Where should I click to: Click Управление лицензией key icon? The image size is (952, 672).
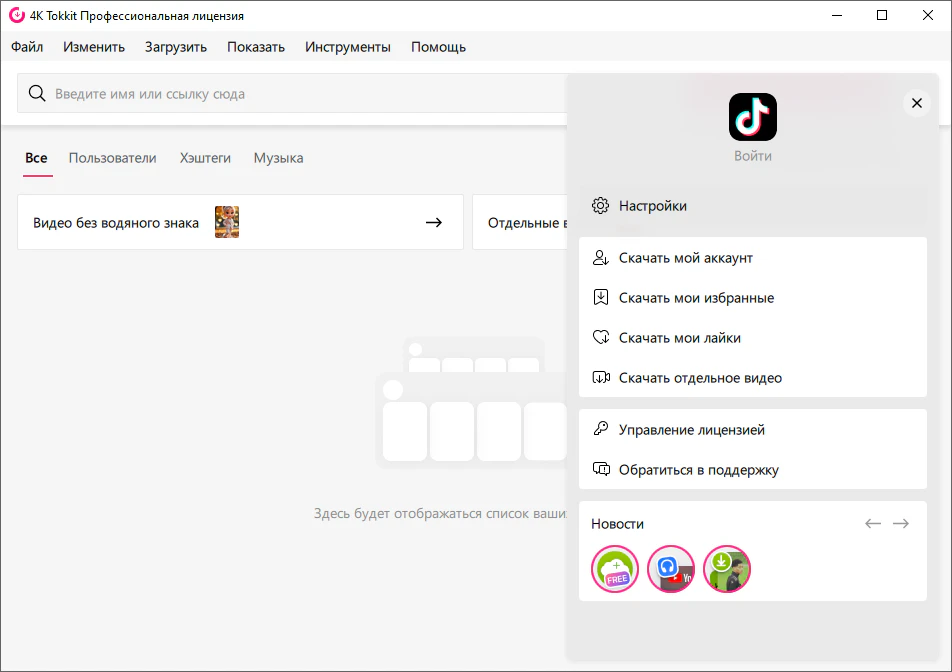pos(601,430)
